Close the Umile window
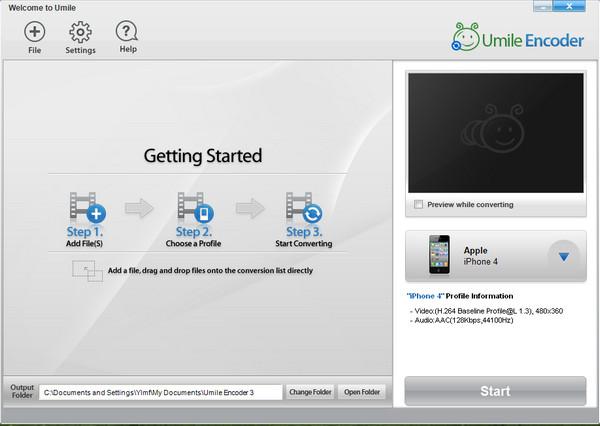 (x=569, y=6)
